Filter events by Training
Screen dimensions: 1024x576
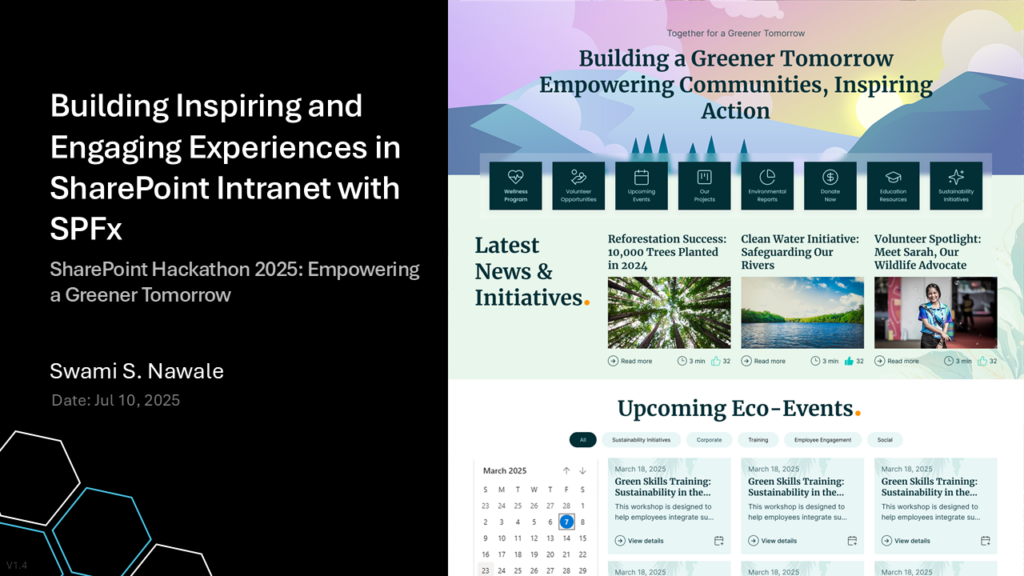758,440
